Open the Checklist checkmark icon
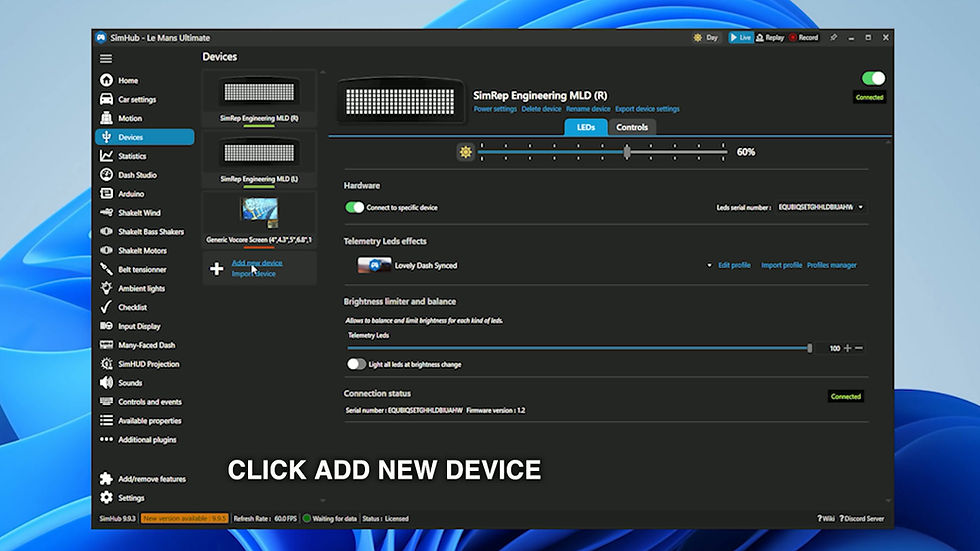Viewport: 980px width, 551px height. [x=106, y=307]
